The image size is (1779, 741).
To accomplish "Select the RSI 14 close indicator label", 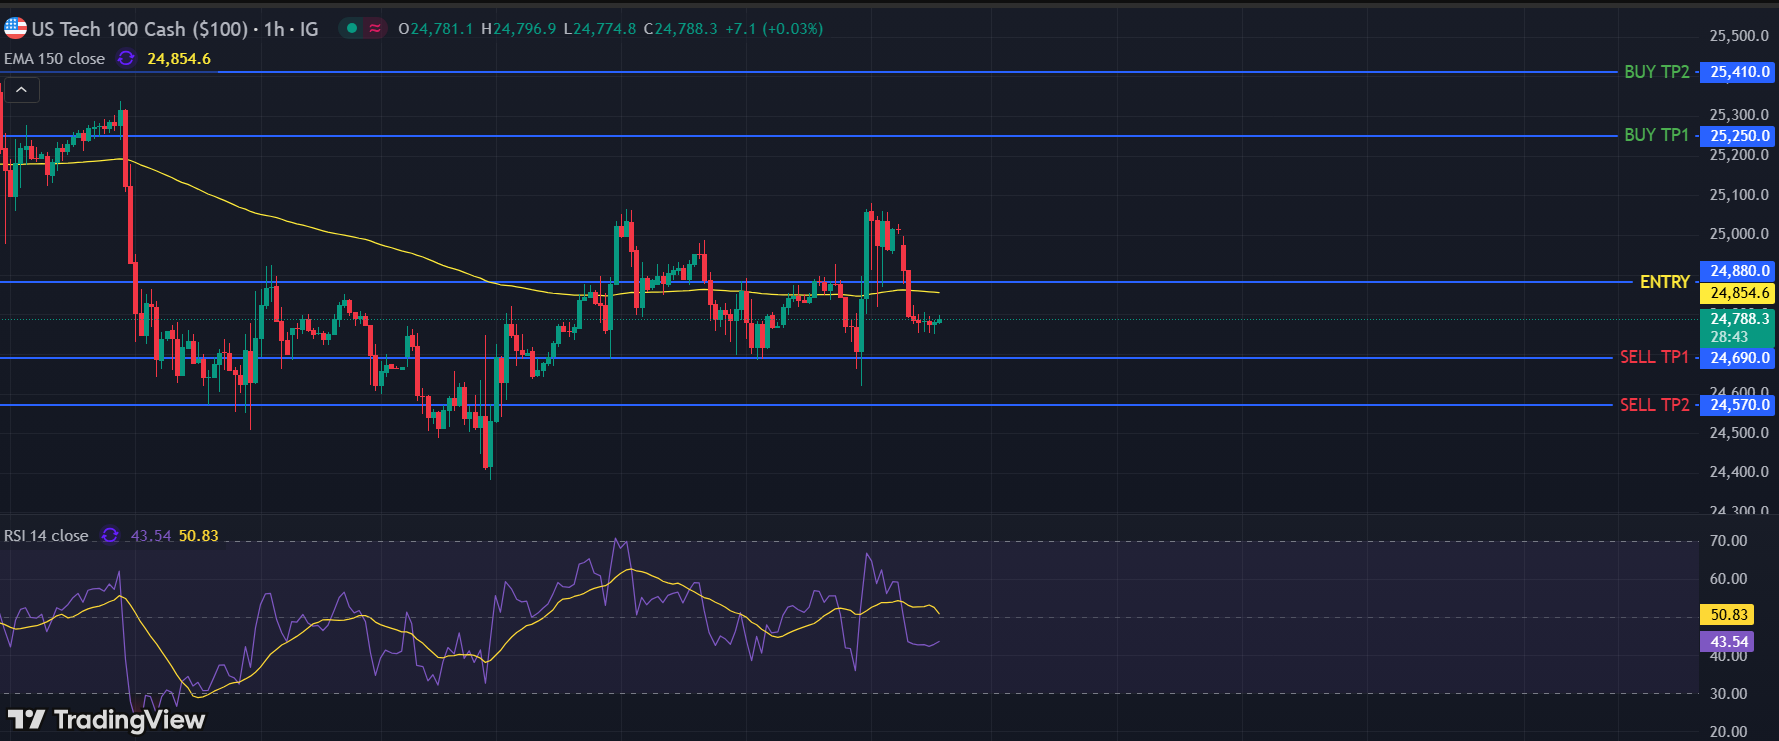I will coord(46,536).
